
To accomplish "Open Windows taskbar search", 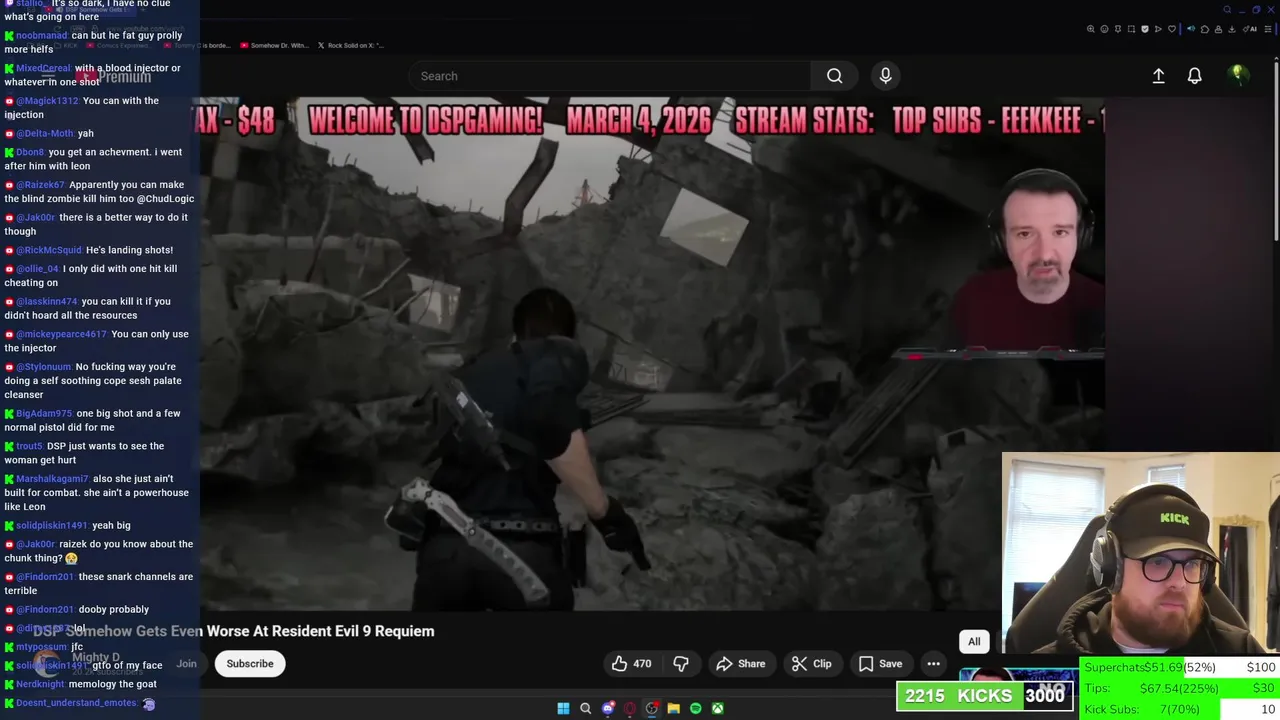I will coord(585,708).
